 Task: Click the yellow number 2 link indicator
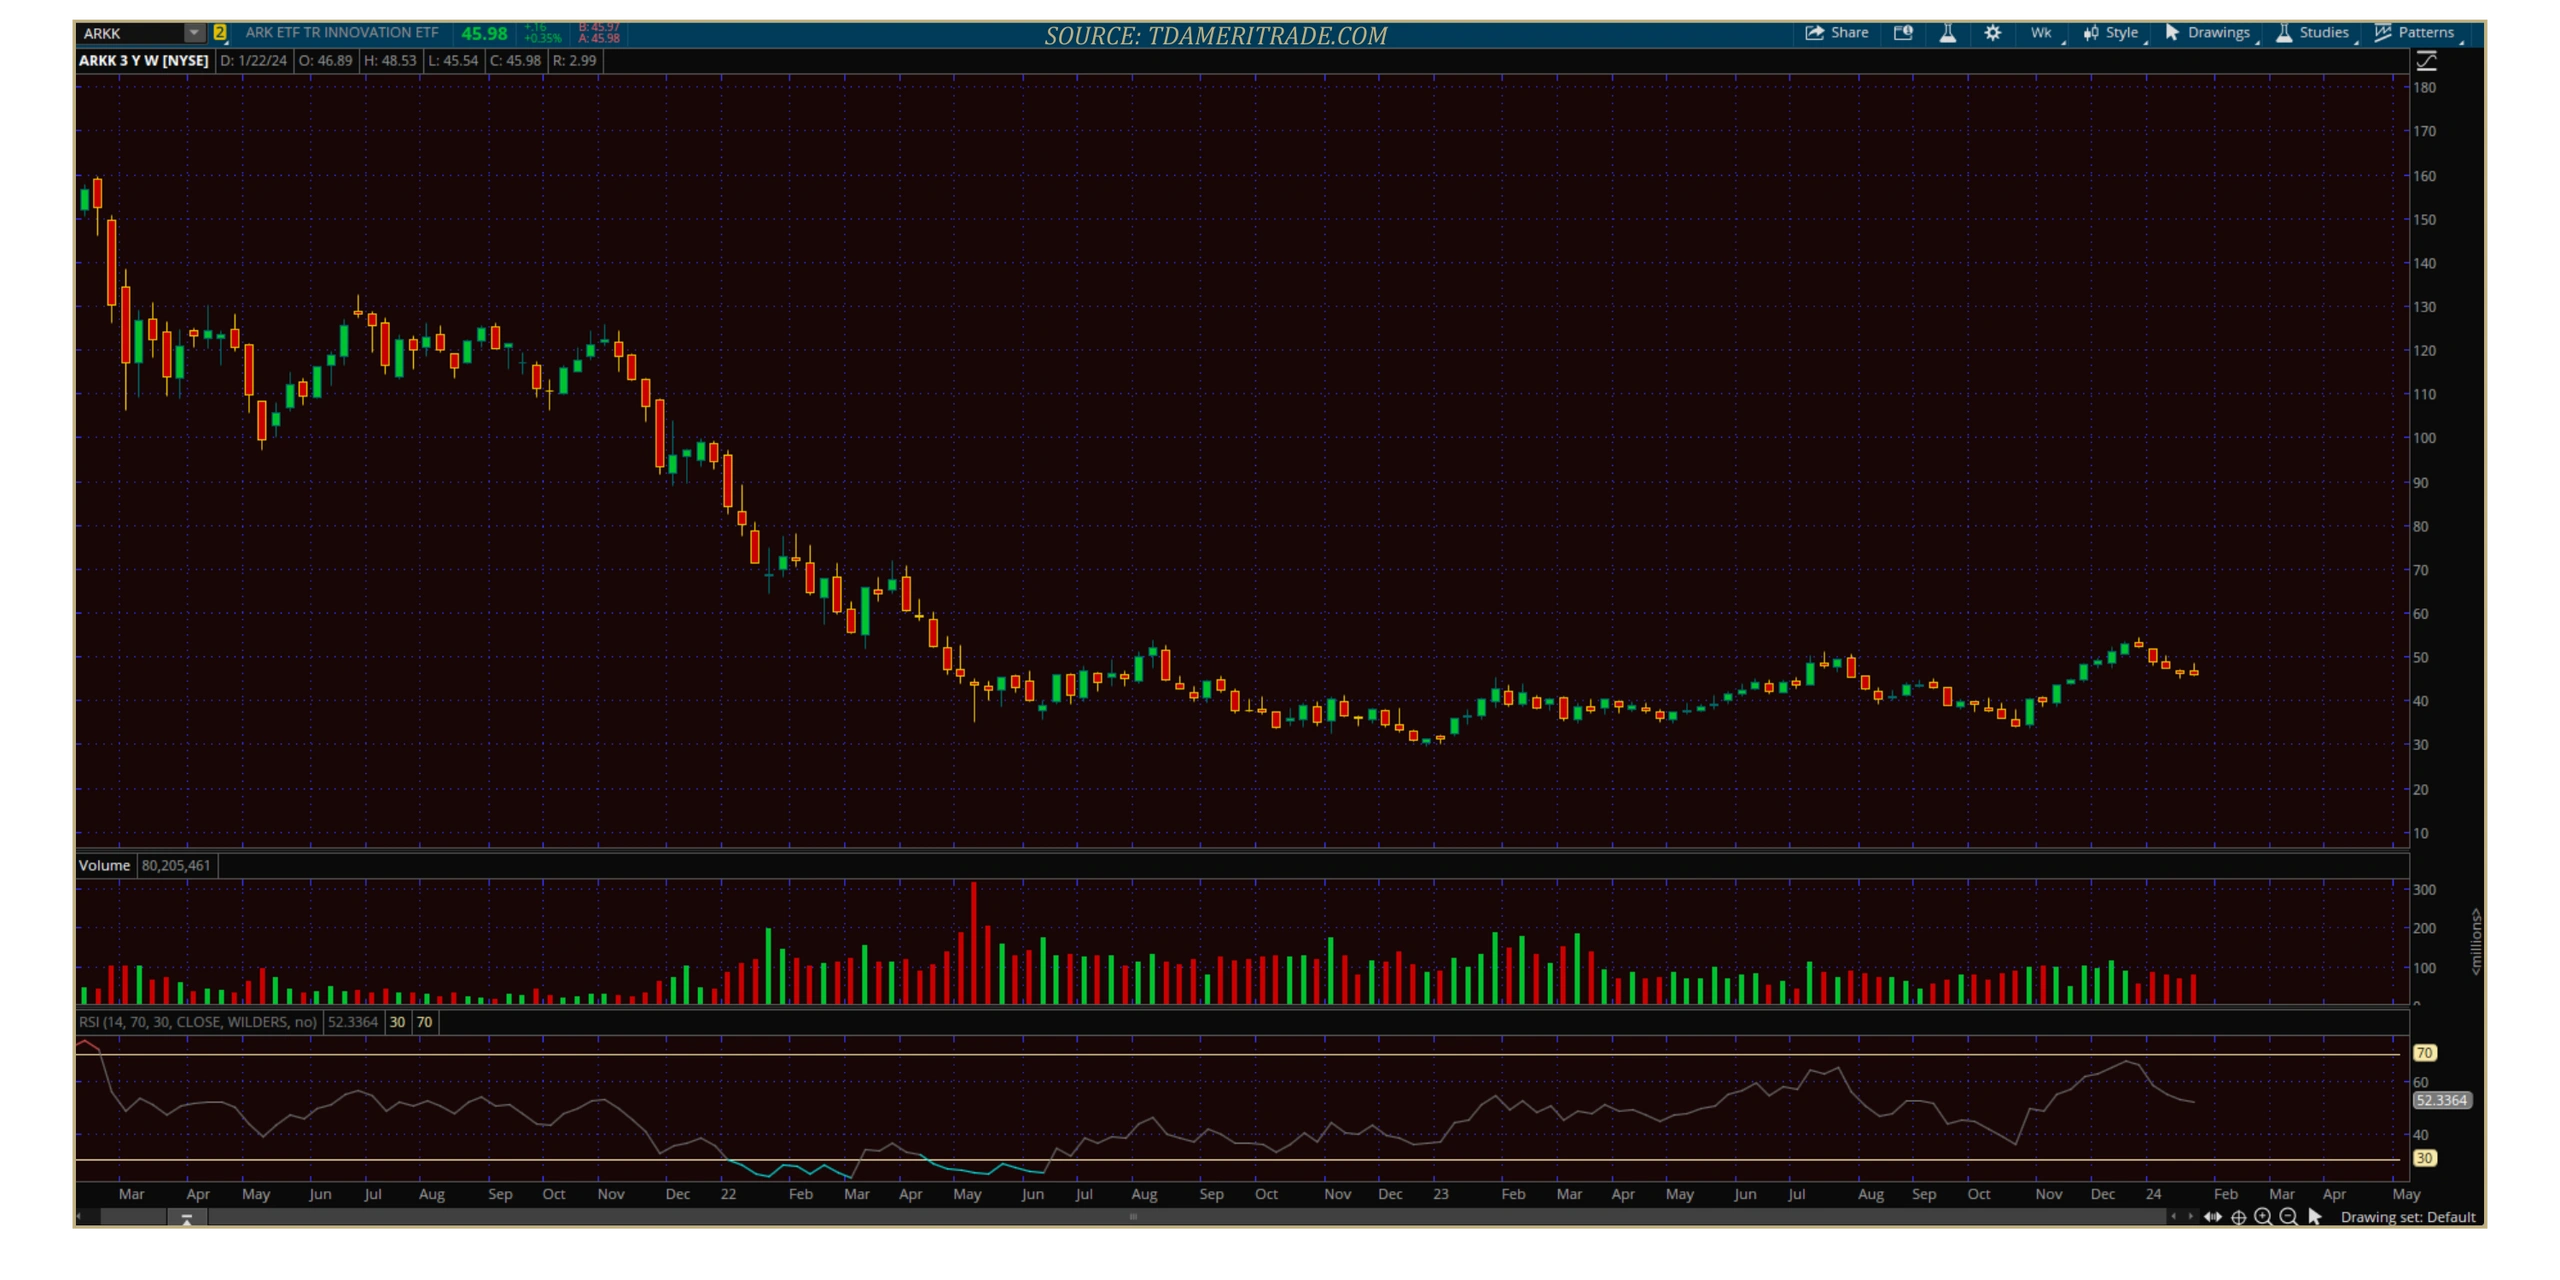coord(220,33)
